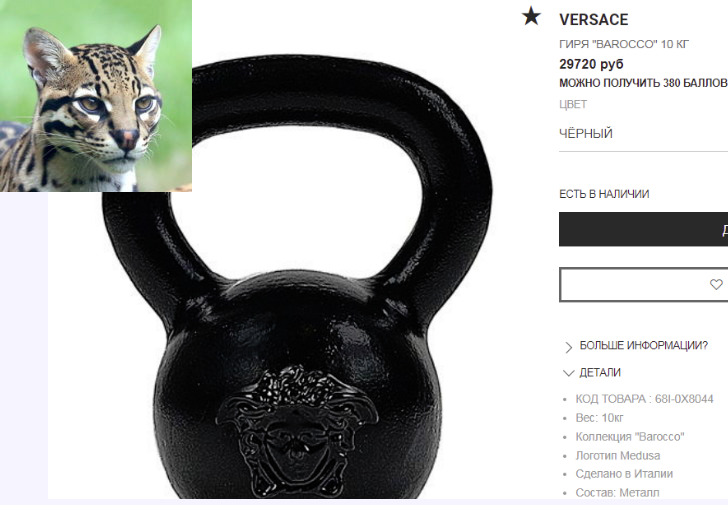Image resolution: width=728 pixels, height=505 pixels.
Task: Expand the БОЛЬШЕ ИНФОРМАЦИИ? section
Action: [x=644, y=345]
